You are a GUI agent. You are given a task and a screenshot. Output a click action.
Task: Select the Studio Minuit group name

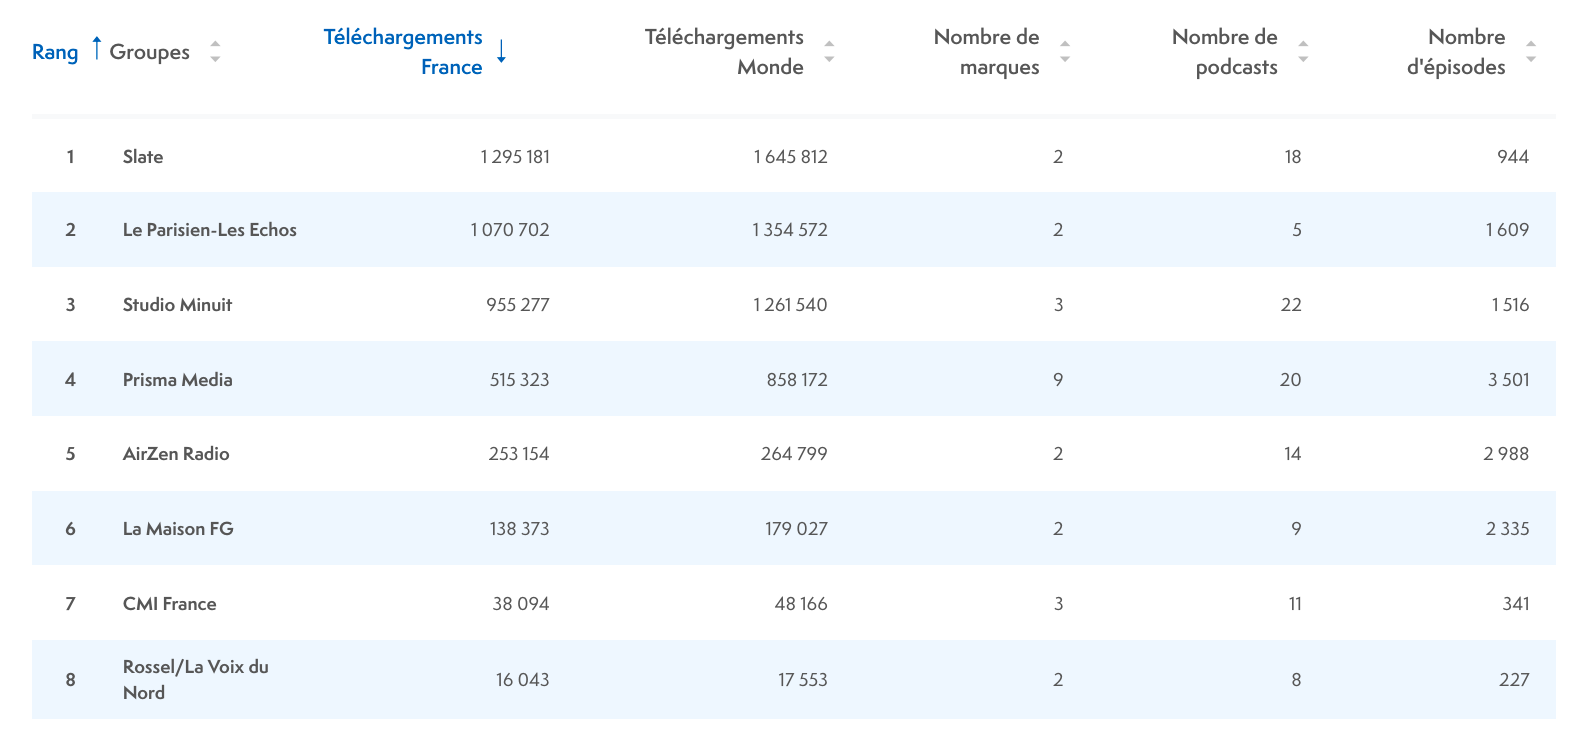click(x=177, y=305)
